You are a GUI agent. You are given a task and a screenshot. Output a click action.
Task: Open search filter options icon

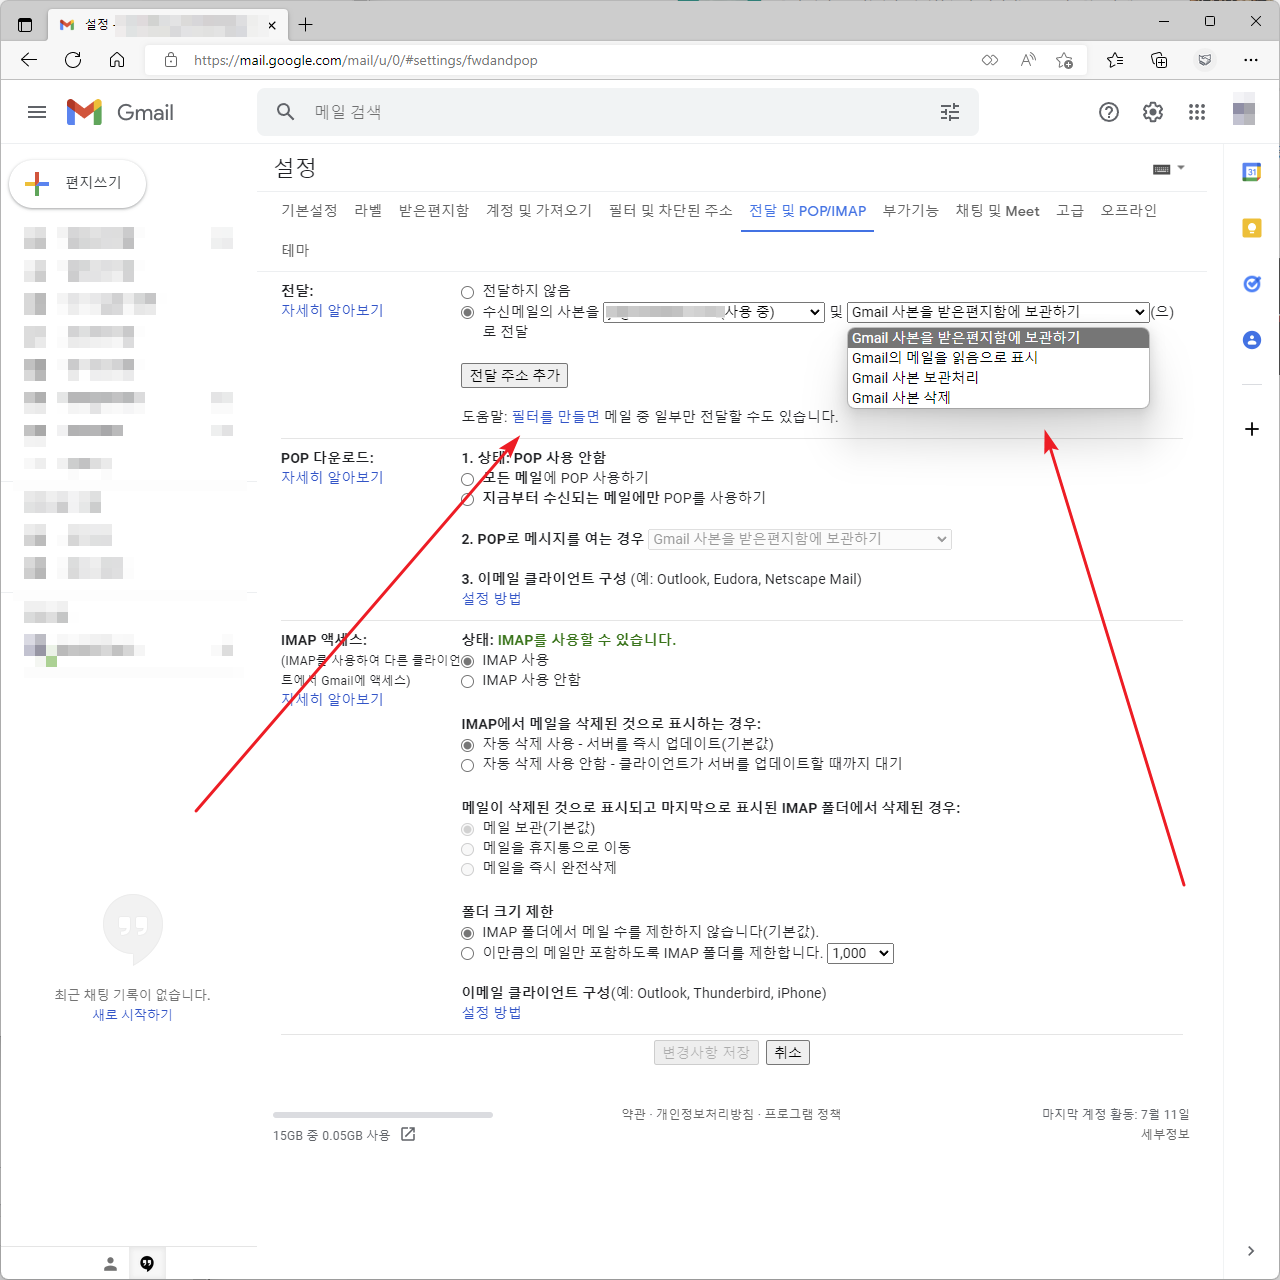950,112
